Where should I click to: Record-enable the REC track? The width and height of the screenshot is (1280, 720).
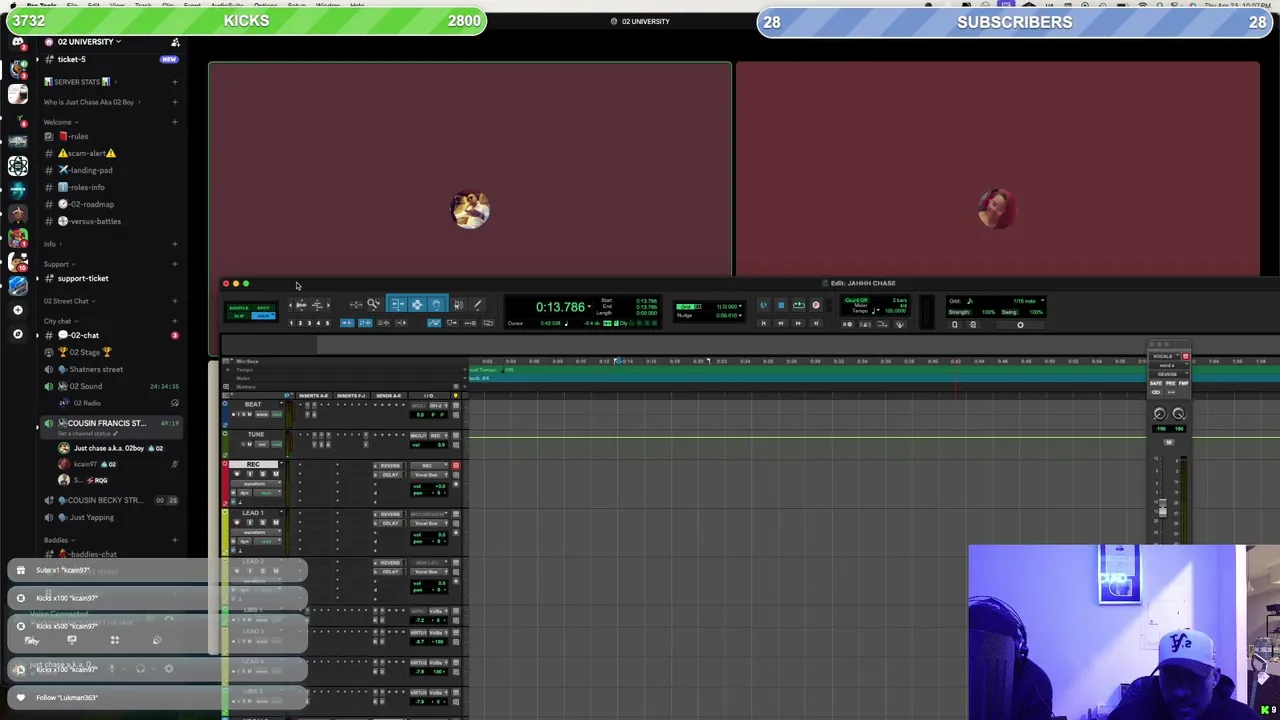click(x=237, y=474)
